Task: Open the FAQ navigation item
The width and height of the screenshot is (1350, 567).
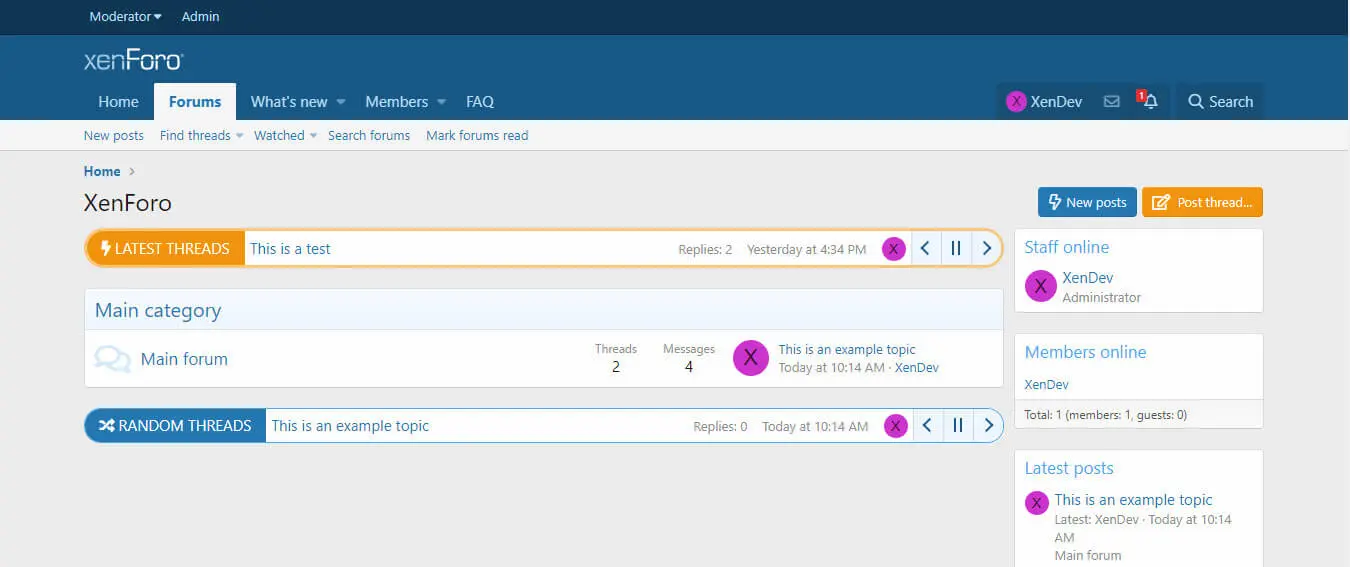Action: (480, 102)
